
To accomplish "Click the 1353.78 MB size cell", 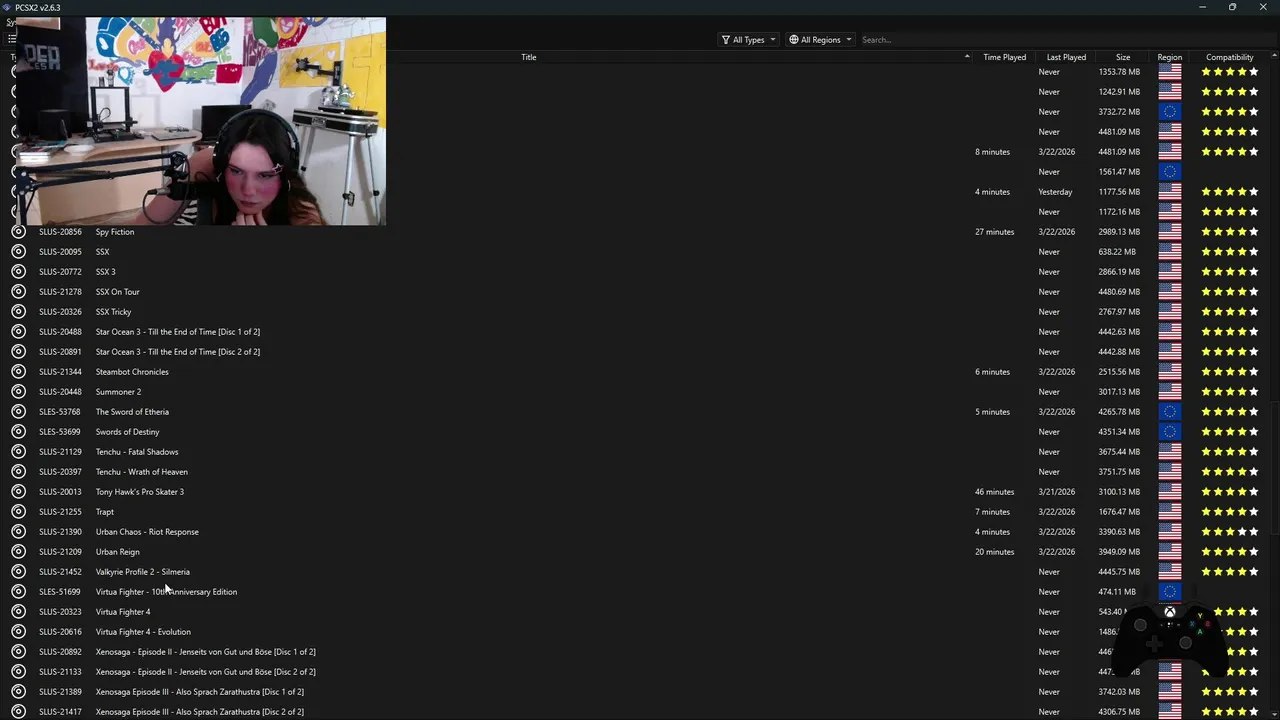I will [x=1119, y=71].
